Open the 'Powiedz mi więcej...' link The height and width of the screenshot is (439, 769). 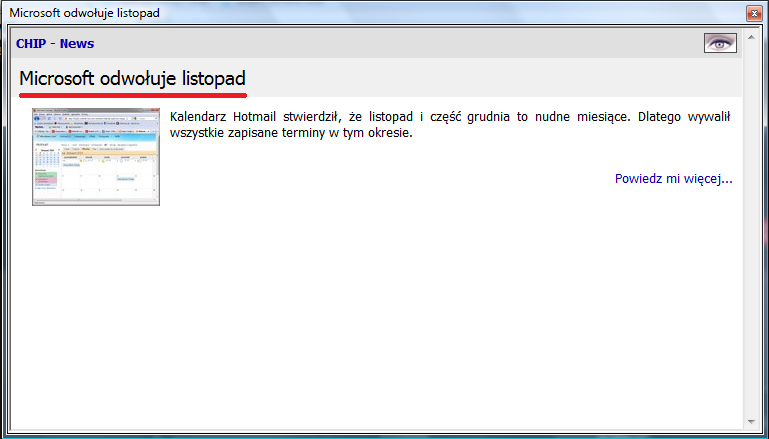click(673, 179)
